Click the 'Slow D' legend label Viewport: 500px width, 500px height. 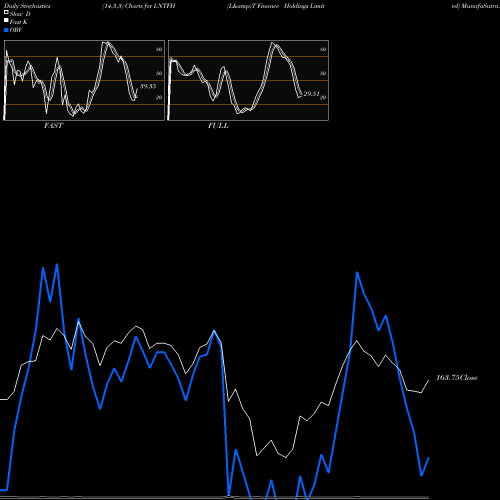pos(20,14)
